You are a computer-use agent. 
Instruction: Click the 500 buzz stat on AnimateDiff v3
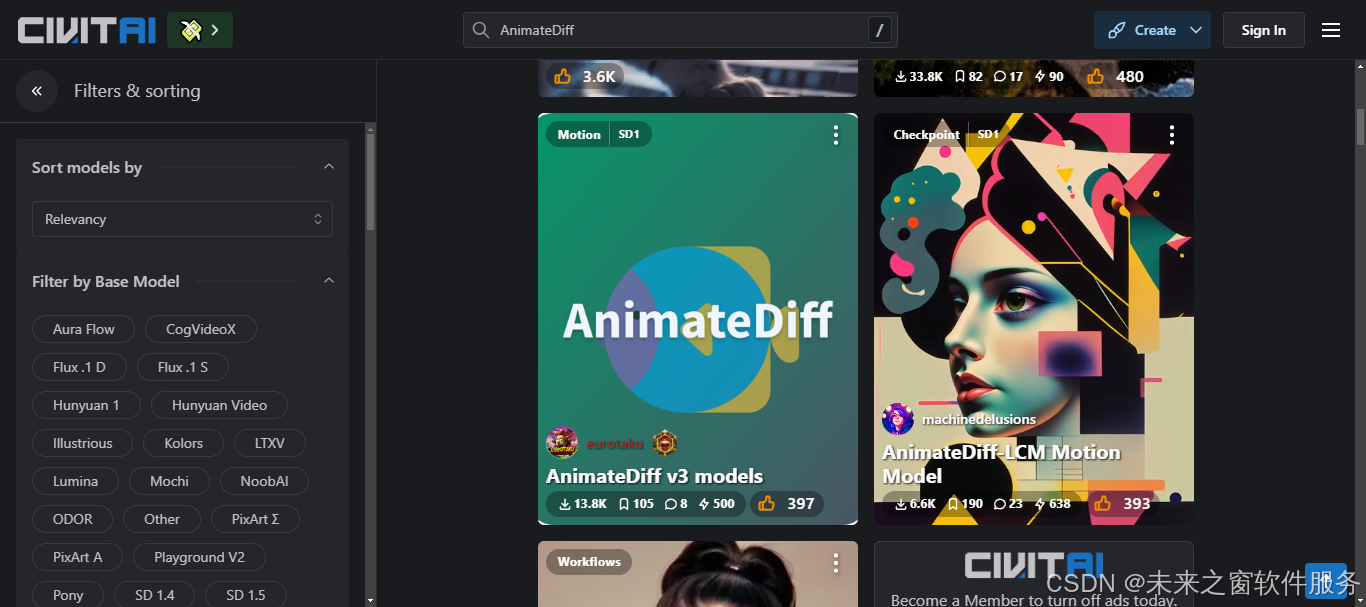[x=717, y=504]
